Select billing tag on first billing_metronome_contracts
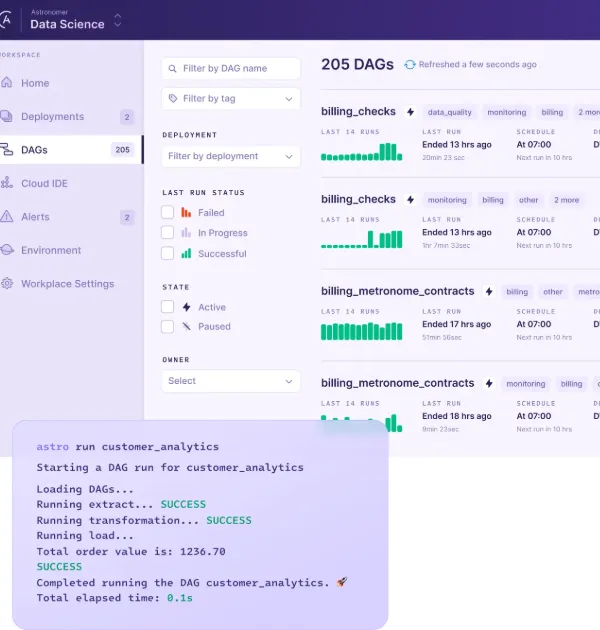This screenshot has height=630, width=600. pyautogui.click(x=517, y=292)
